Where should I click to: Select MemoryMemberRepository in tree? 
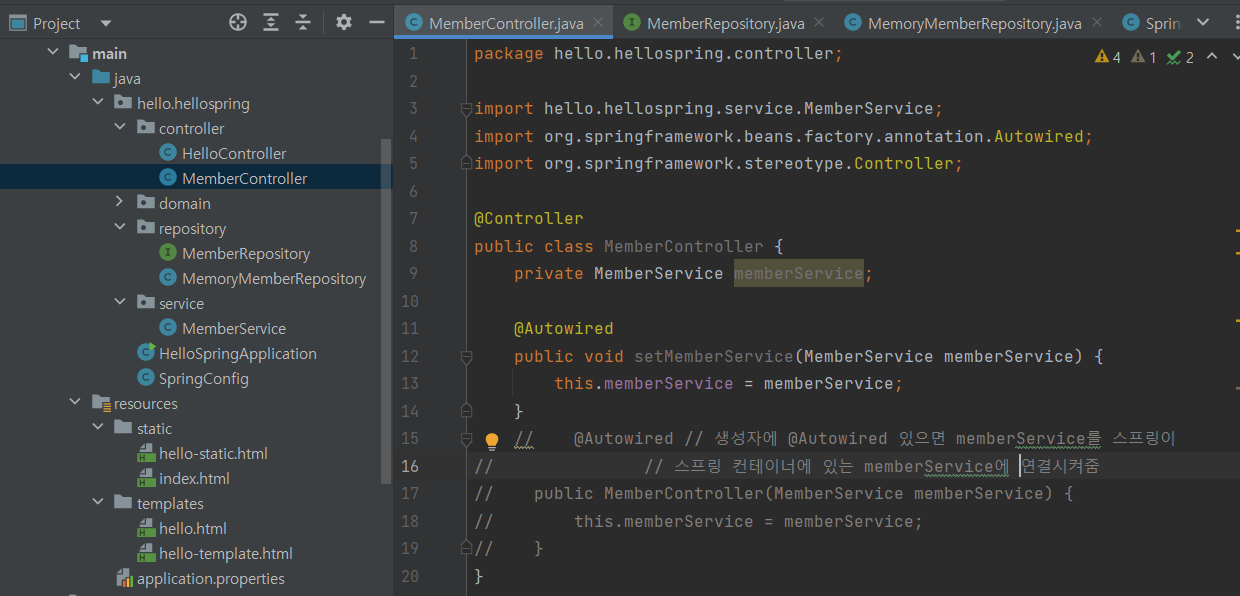(274, 278)
